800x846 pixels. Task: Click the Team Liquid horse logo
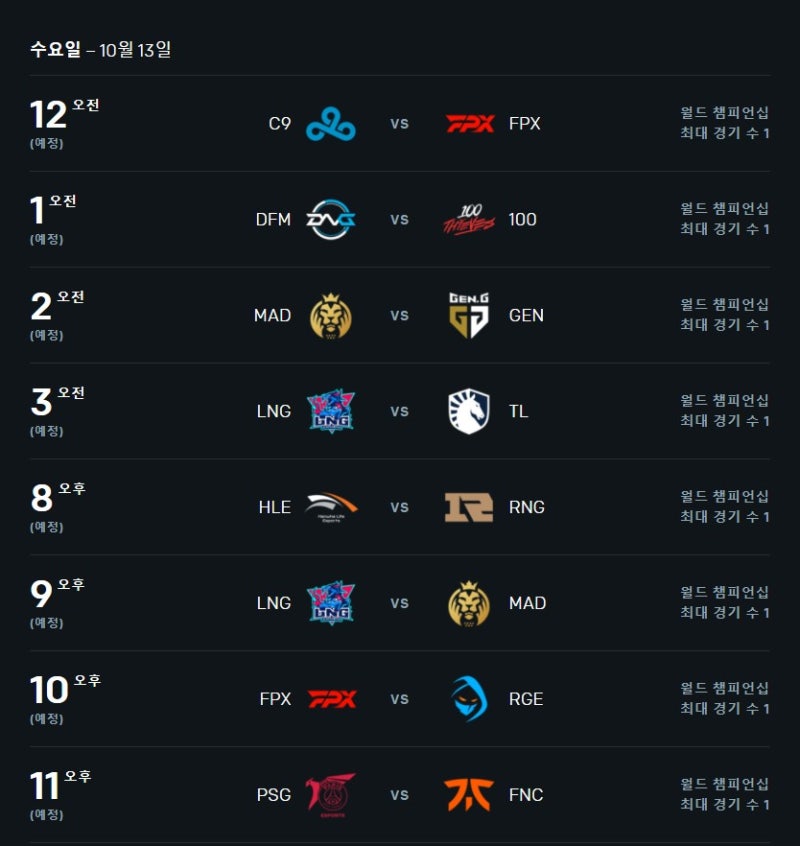click(469, 411)
